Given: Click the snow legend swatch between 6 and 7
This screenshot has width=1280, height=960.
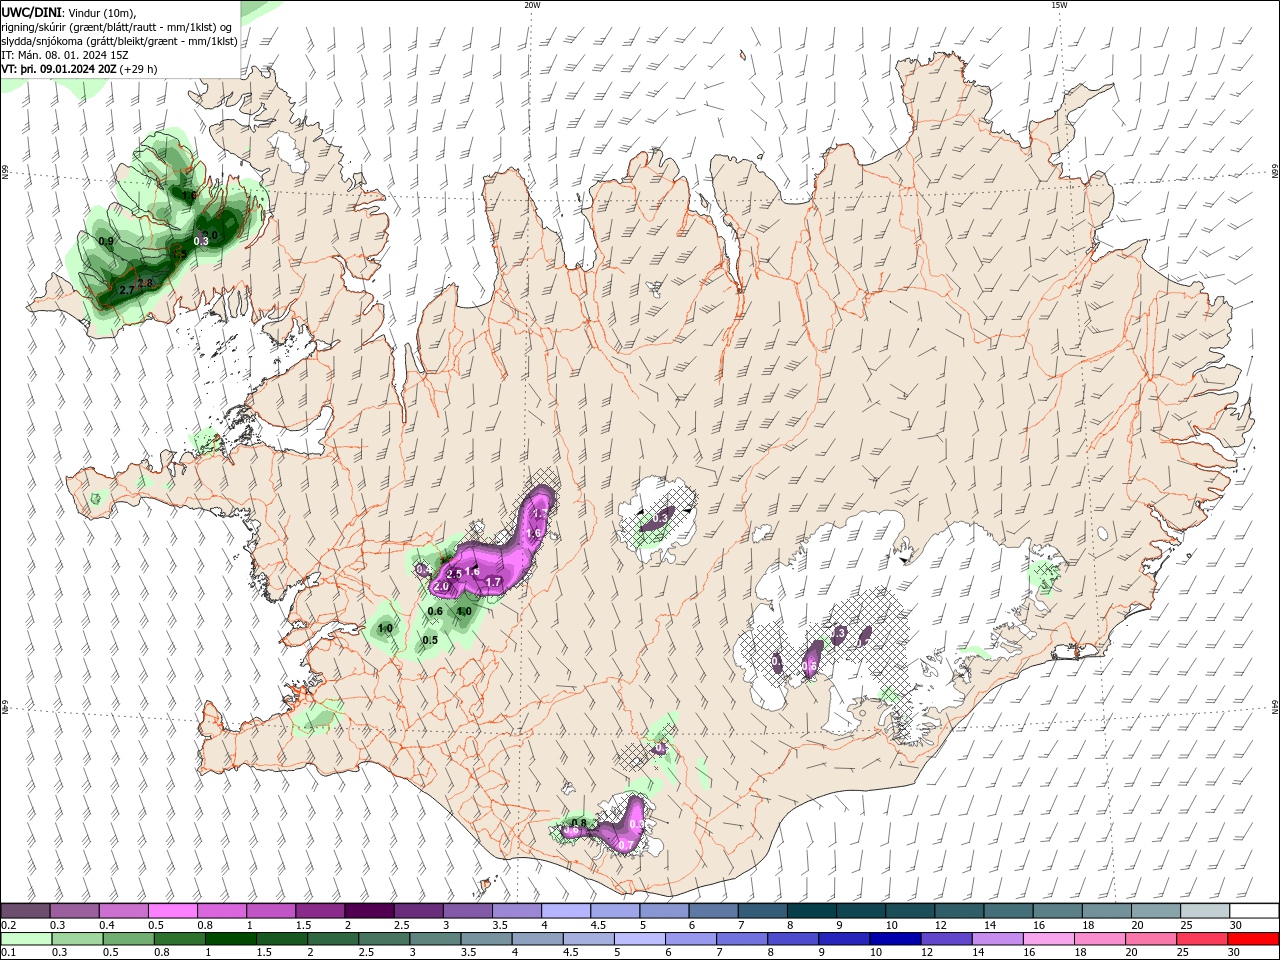Looking at the screenshot, I should (x=712, y=911).
